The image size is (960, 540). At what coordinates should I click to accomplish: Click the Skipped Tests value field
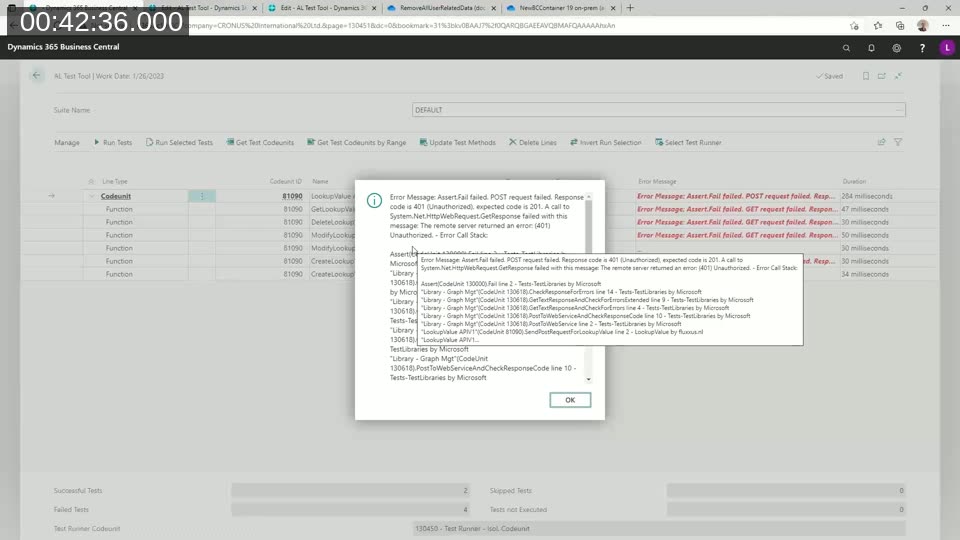click(786, 490)
